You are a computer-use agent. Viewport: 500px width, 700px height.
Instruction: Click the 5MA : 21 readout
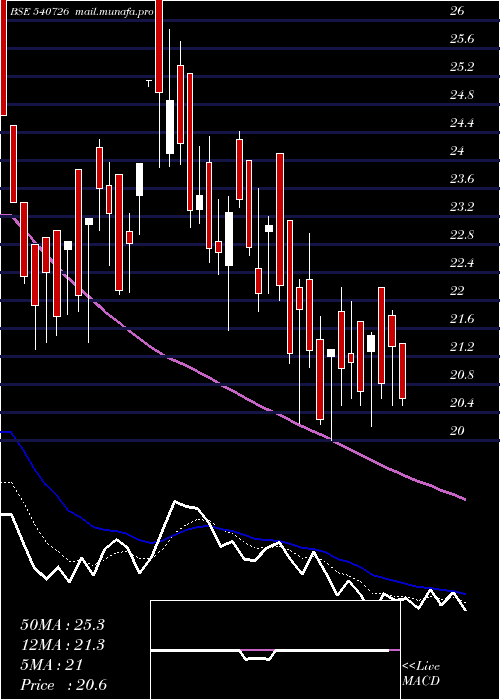coord(52,665)
